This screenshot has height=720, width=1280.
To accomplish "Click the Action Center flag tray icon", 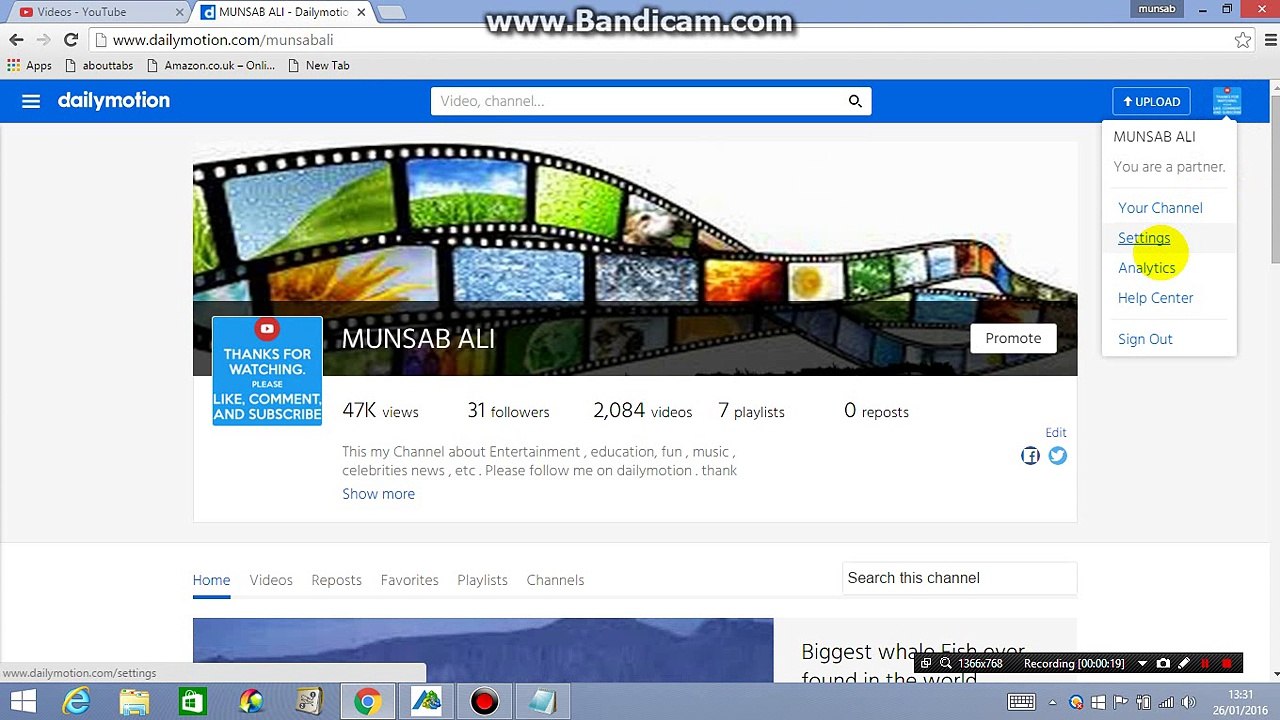I will pyautogui.click(x=1120, y=702).
